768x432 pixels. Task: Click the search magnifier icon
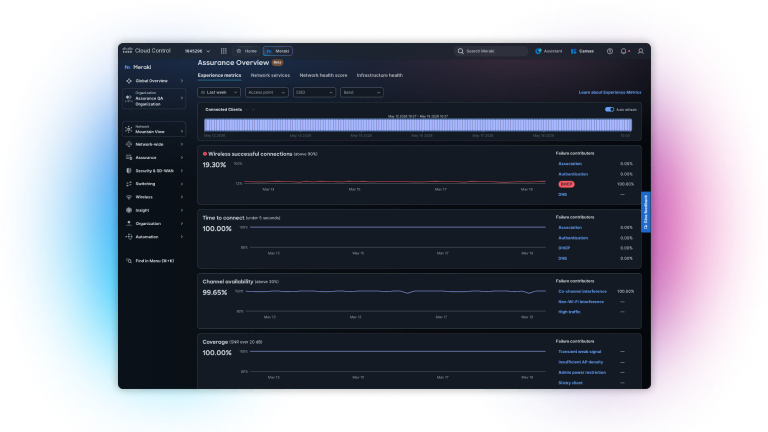pyautogui.click(x=460, y=51)
